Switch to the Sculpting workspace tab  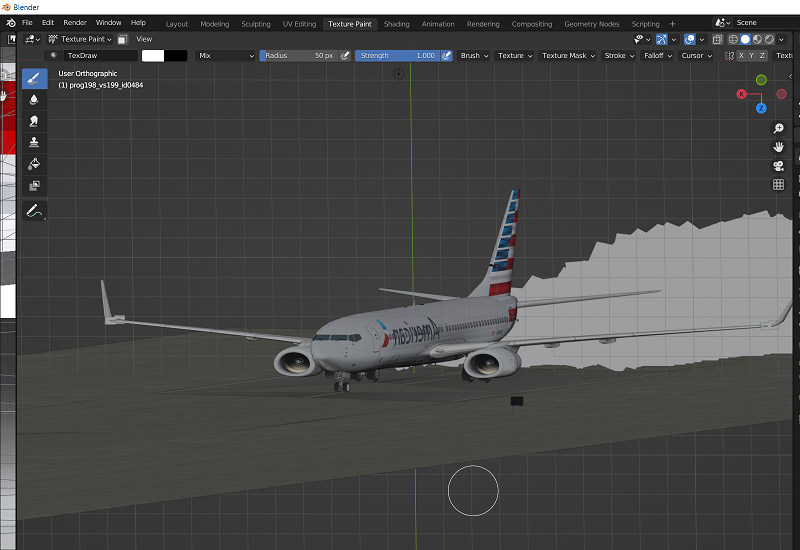(x=256, y=24)
